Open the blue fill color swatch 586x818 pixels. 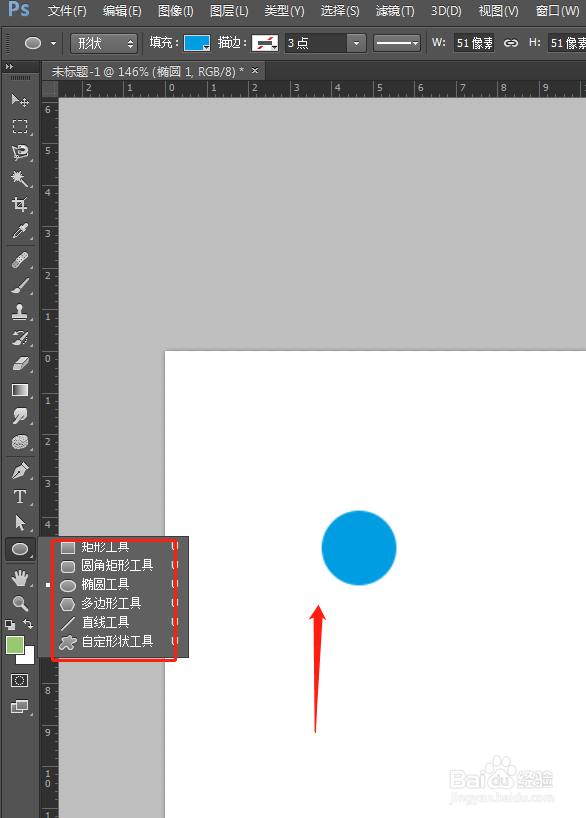click(x=197, y=43)
